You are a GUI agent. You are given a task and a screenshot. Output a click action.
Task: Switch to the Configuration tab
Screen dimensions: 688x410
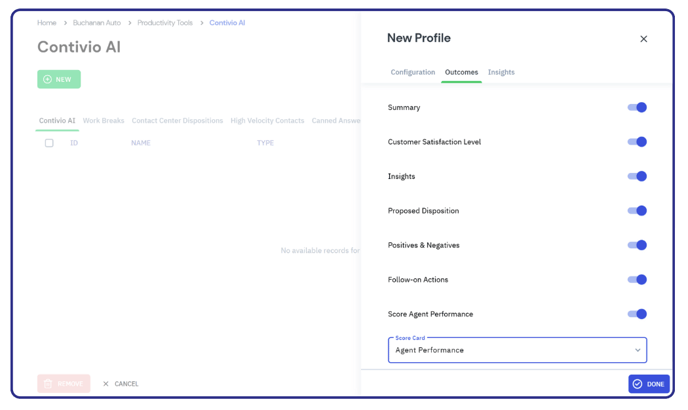pyautogui.click(x=413, y=72)
